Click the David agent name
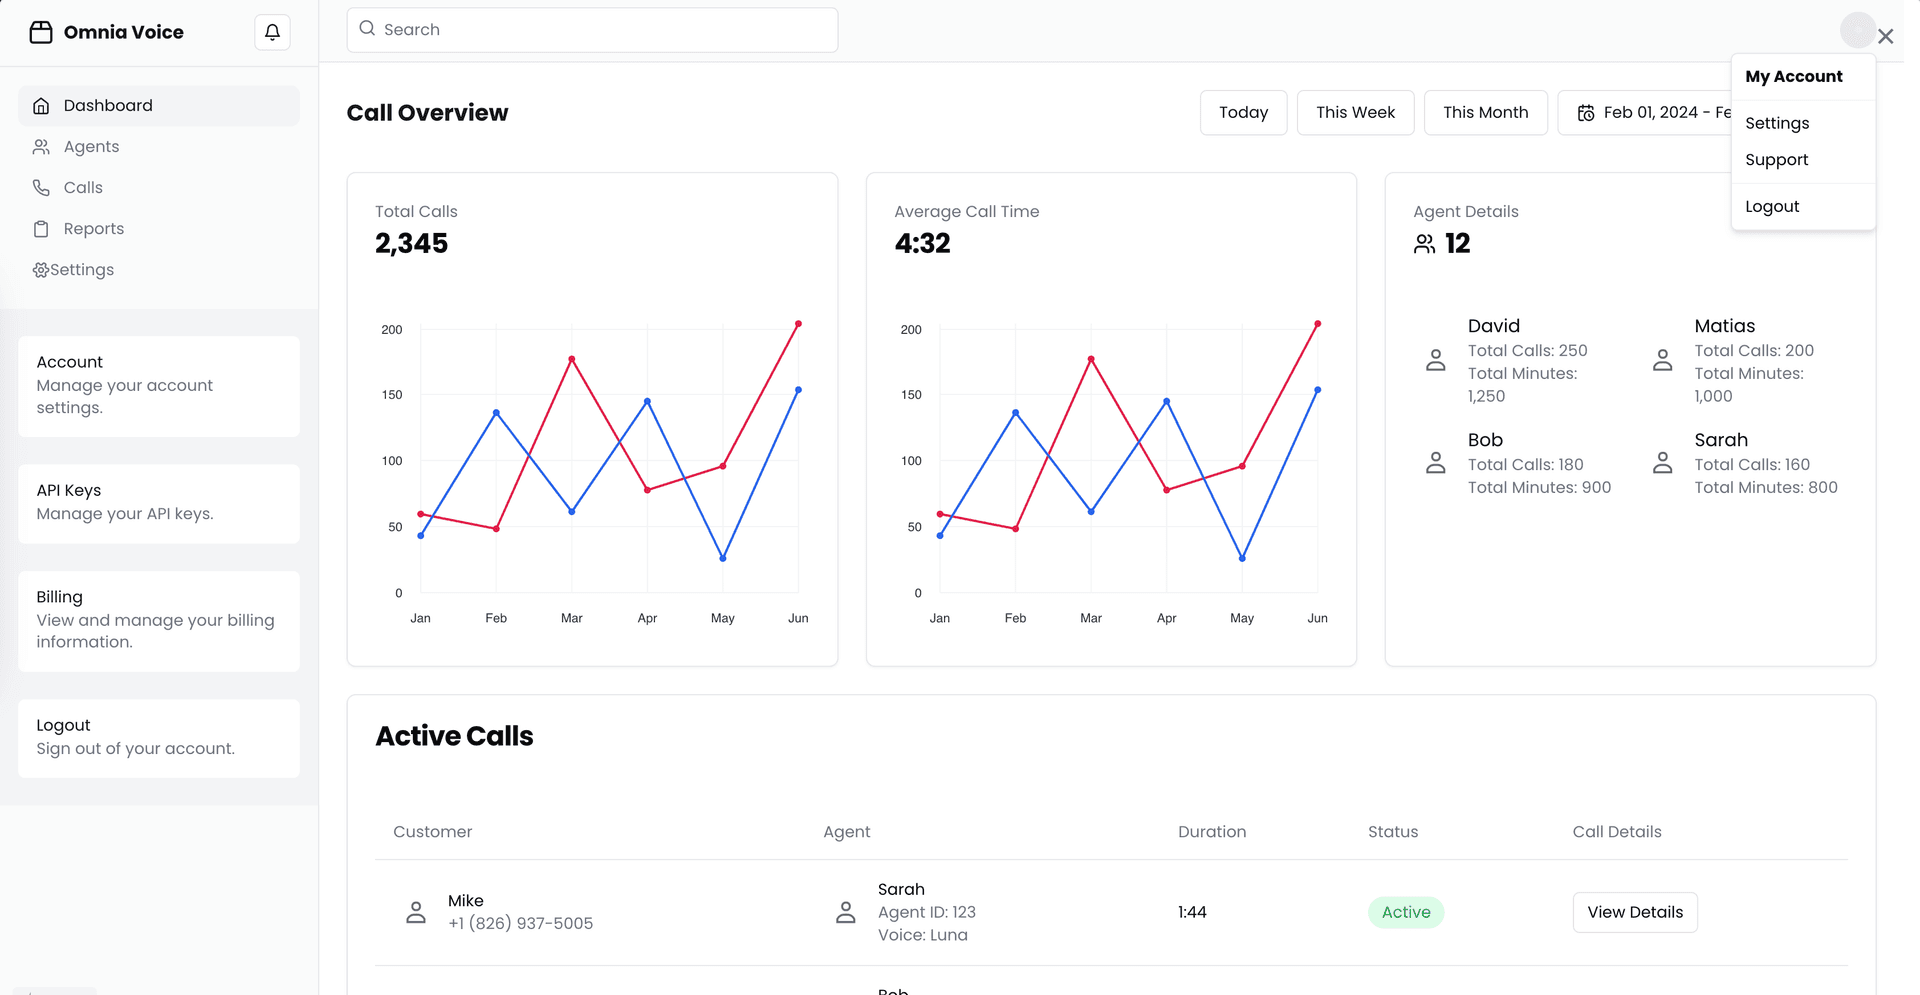 [x=1493, y=326]
